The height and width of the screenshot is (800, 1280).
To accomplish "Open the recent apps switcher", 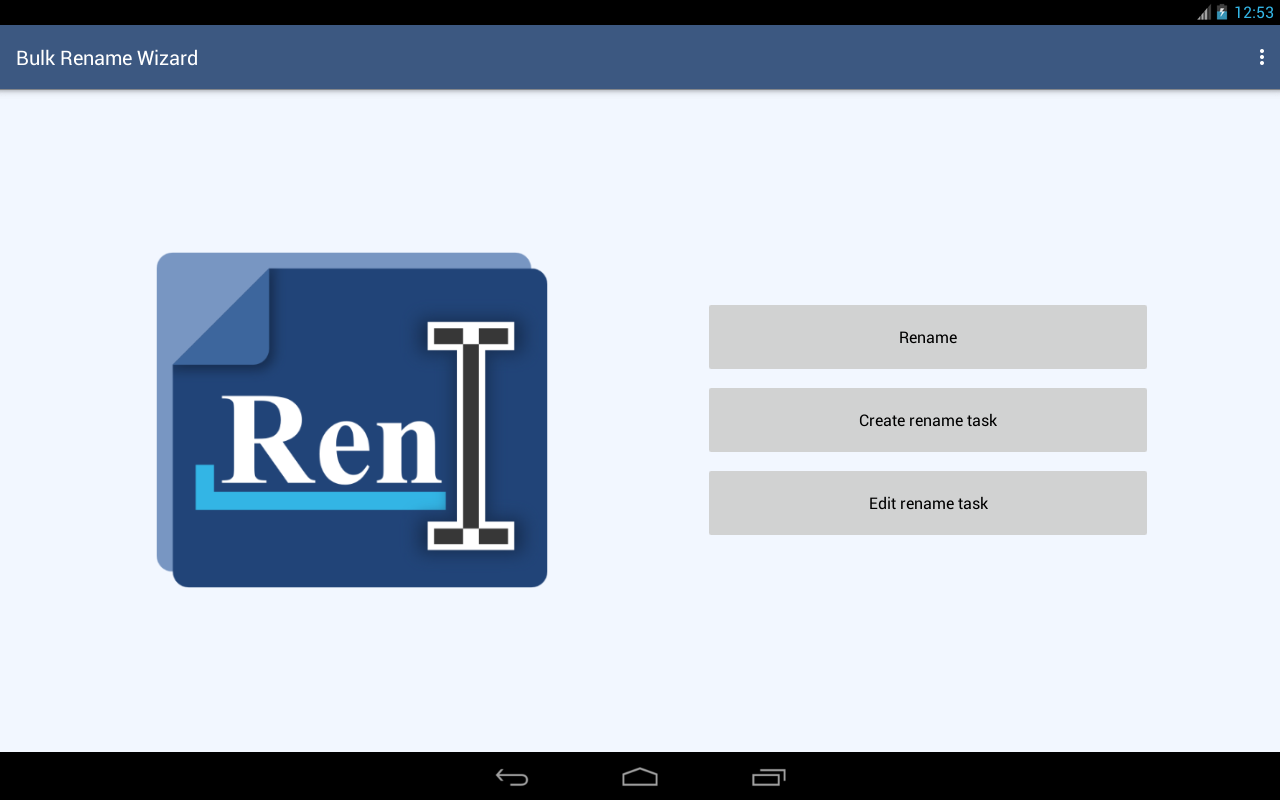I will click(x=768, y=777).
